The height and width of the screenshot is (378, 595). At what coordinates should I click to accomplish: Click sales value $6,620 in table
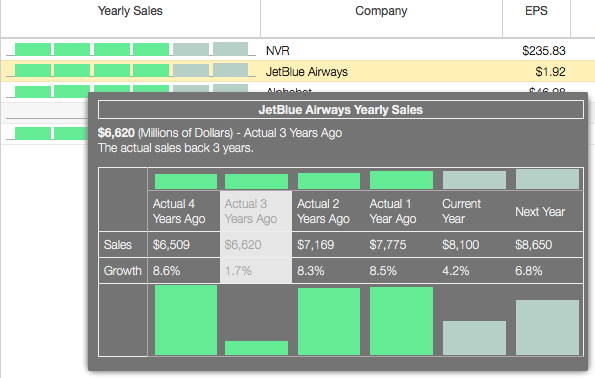pyautogui.click(x=243, y=245)
